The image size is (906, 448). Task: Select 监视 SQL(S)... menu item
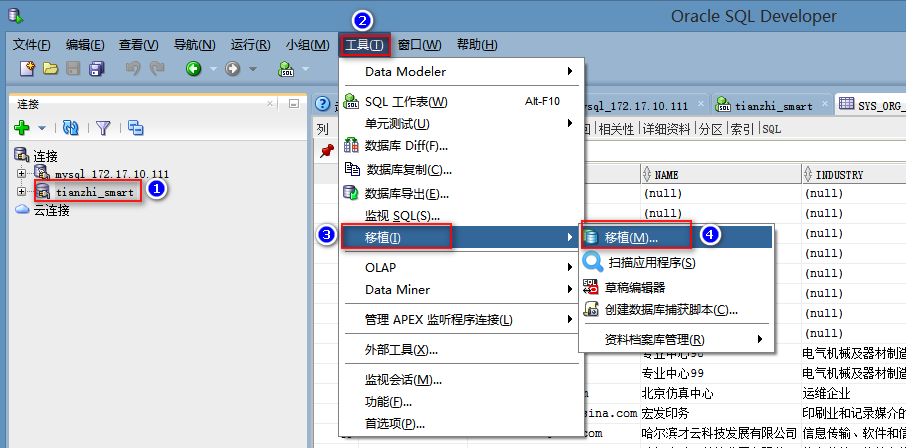point(462,216)
